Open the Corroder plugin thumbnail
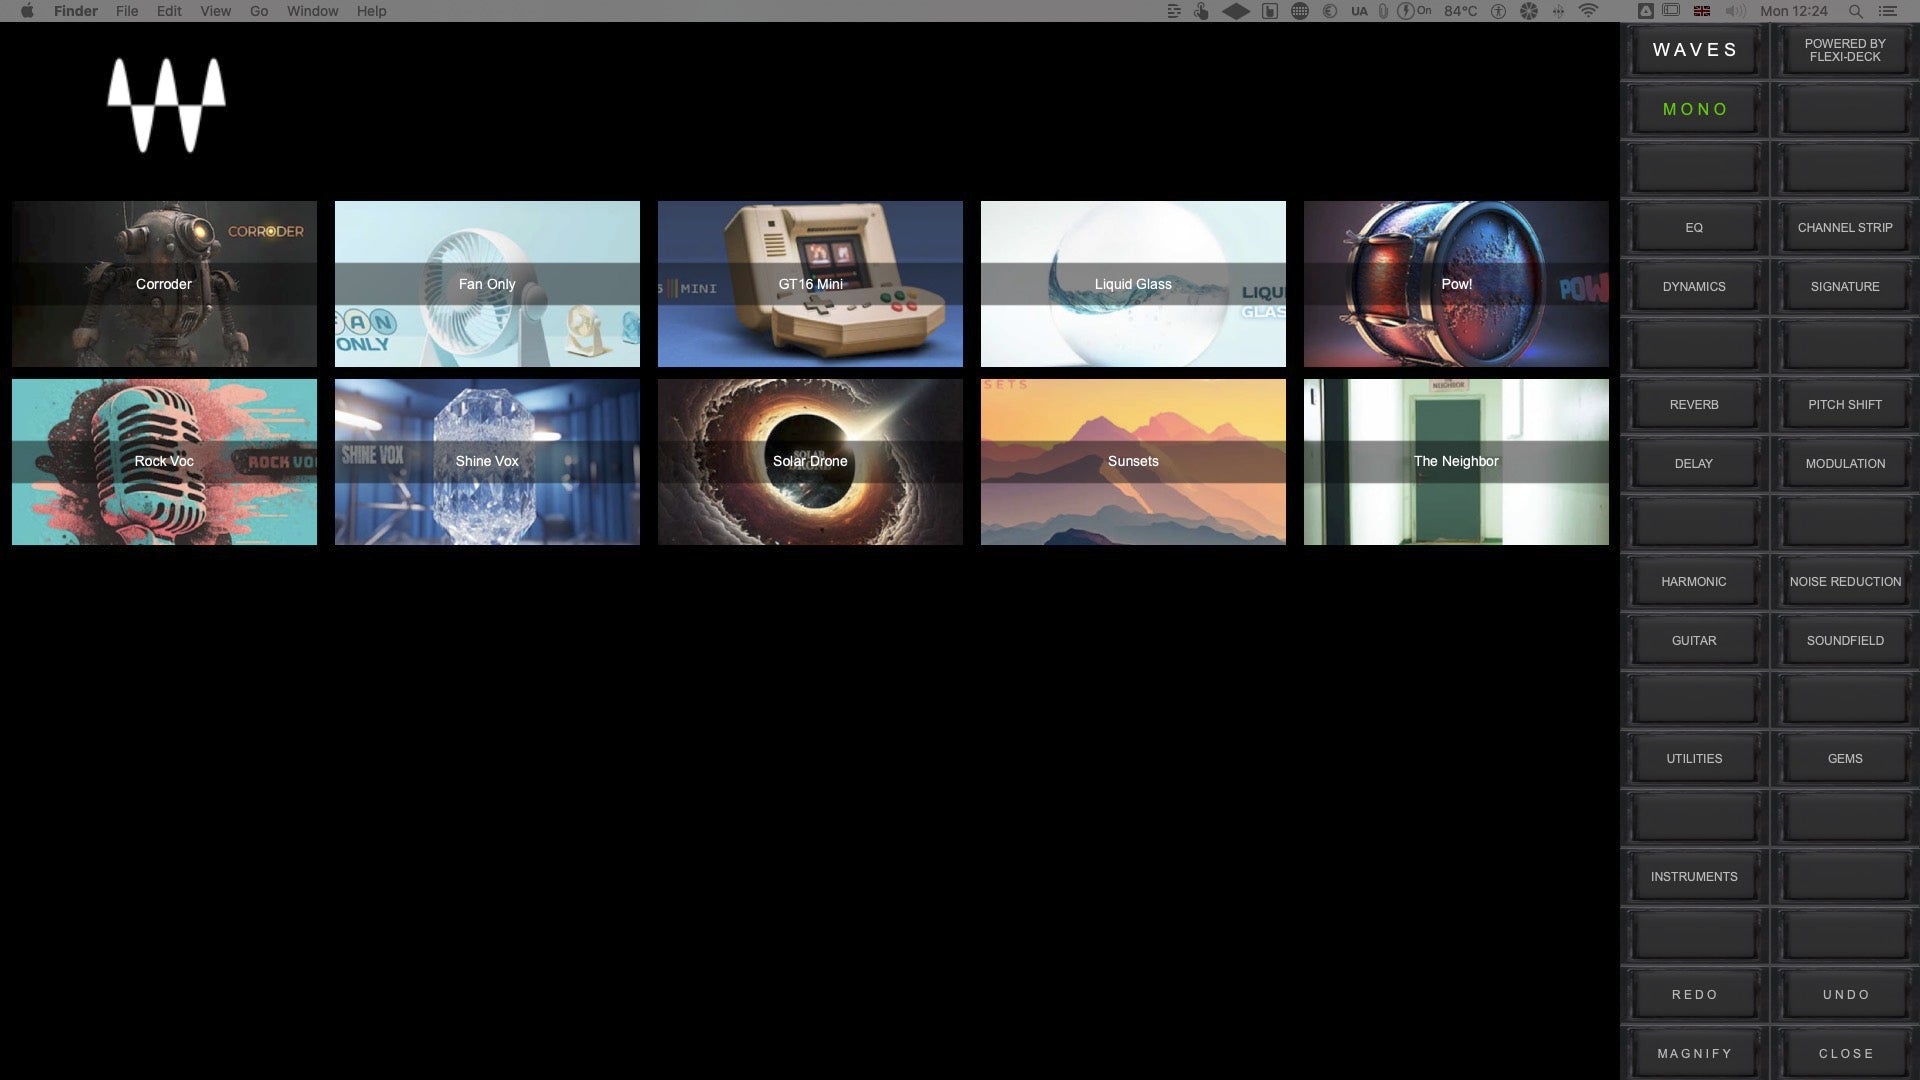 164,284
